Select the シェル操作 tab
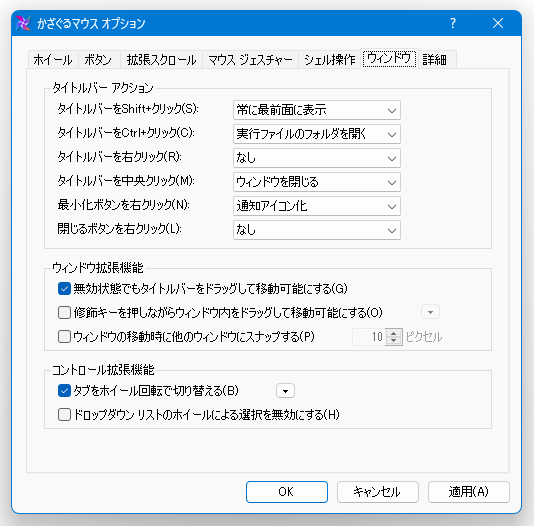The width and height of the screenshot is (534, 526). point(330,60)
